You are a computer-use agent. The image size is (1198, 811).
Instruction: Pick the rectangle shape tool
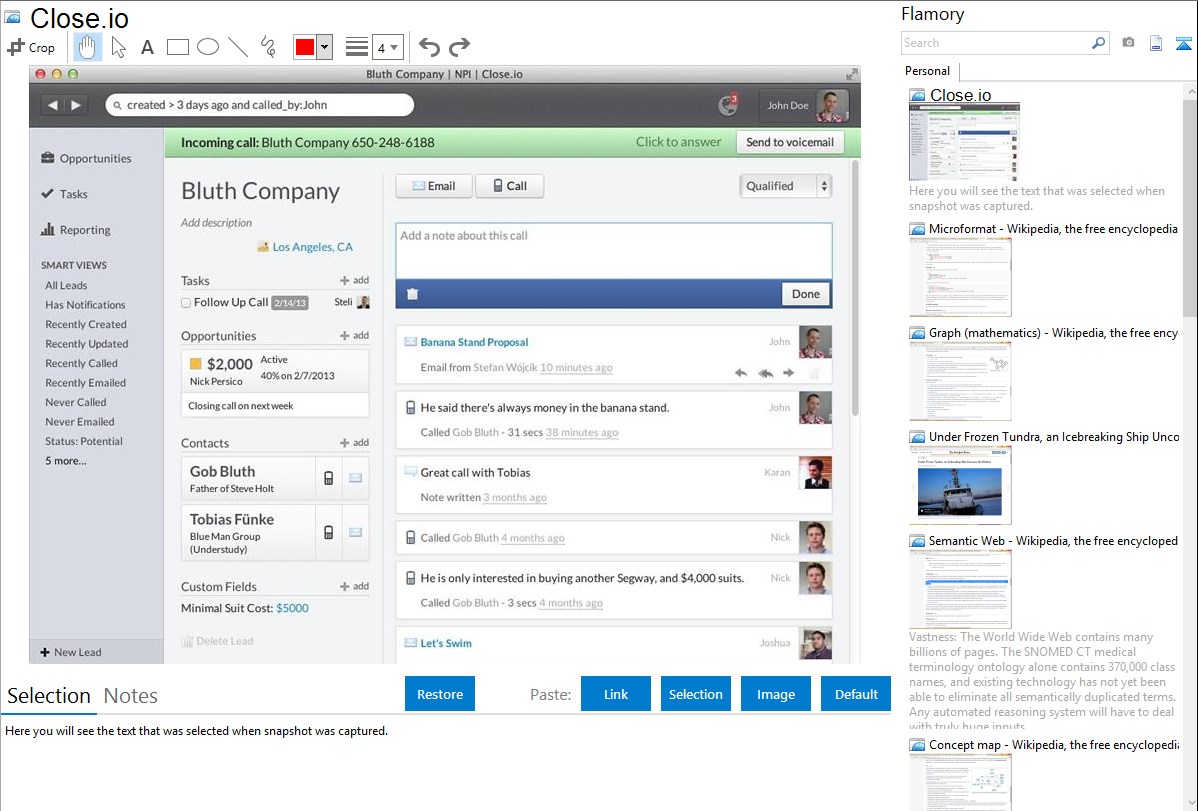177,47
